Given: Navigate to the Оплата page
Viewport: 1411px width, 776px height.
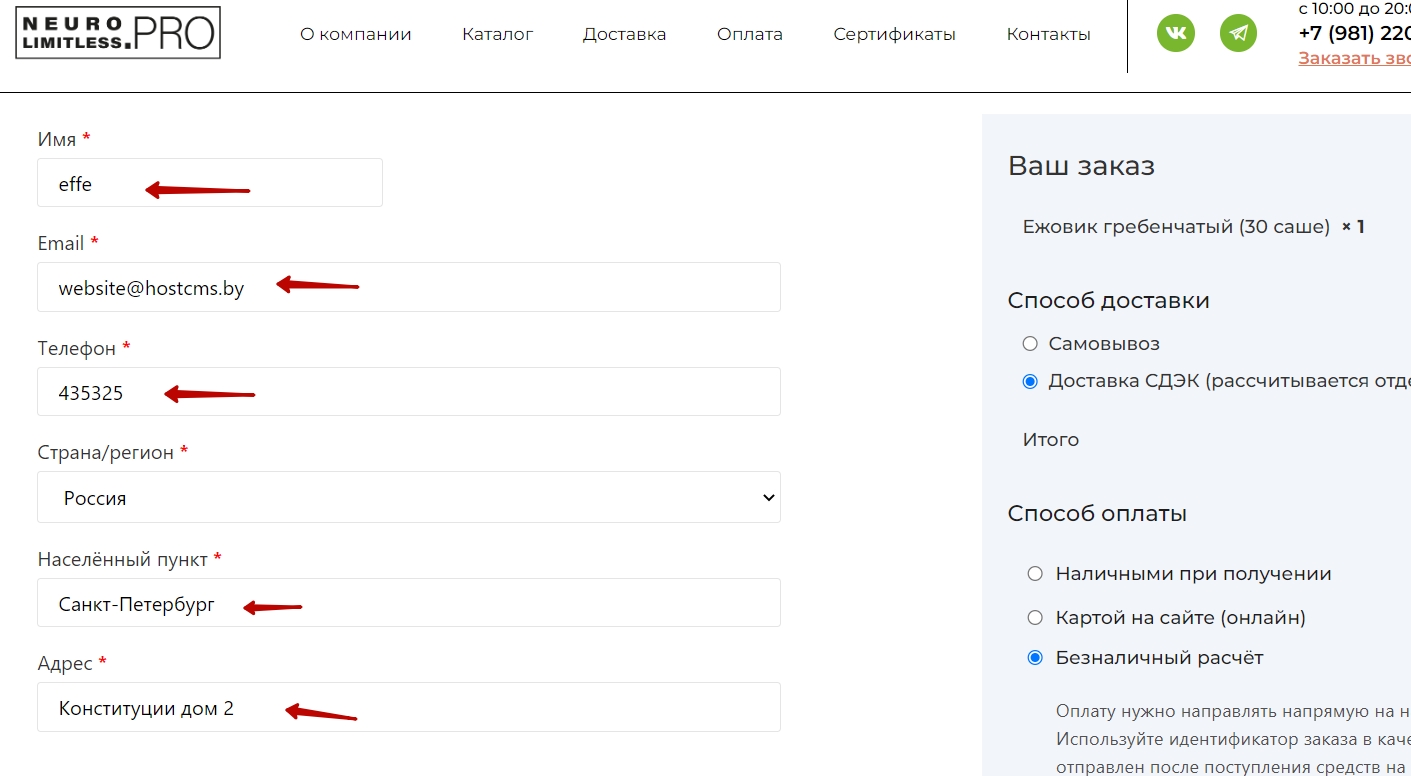Looking at the screenshot, I should pyautogui.click(x=749, y=34).
